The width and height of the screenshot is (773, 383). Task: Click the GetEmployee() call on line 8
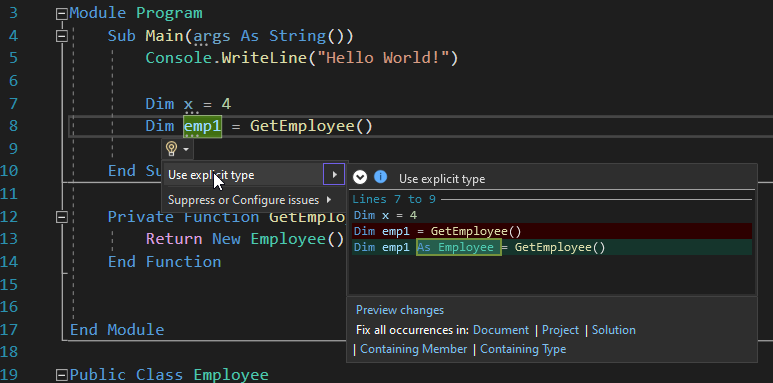pyautogui.click(x=311, y=127)
